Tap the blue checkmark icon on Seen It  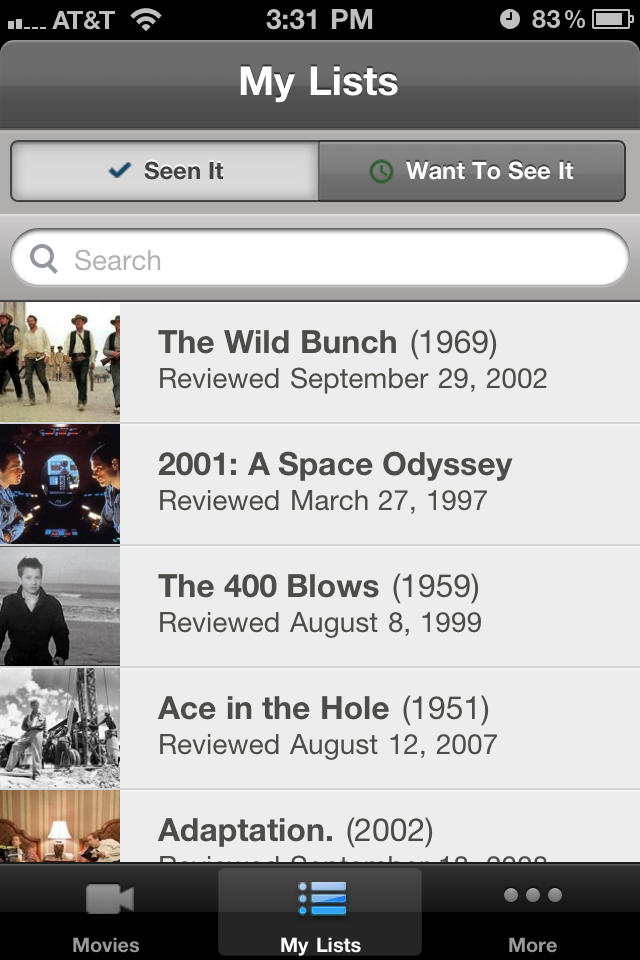[x=120, y=170]
